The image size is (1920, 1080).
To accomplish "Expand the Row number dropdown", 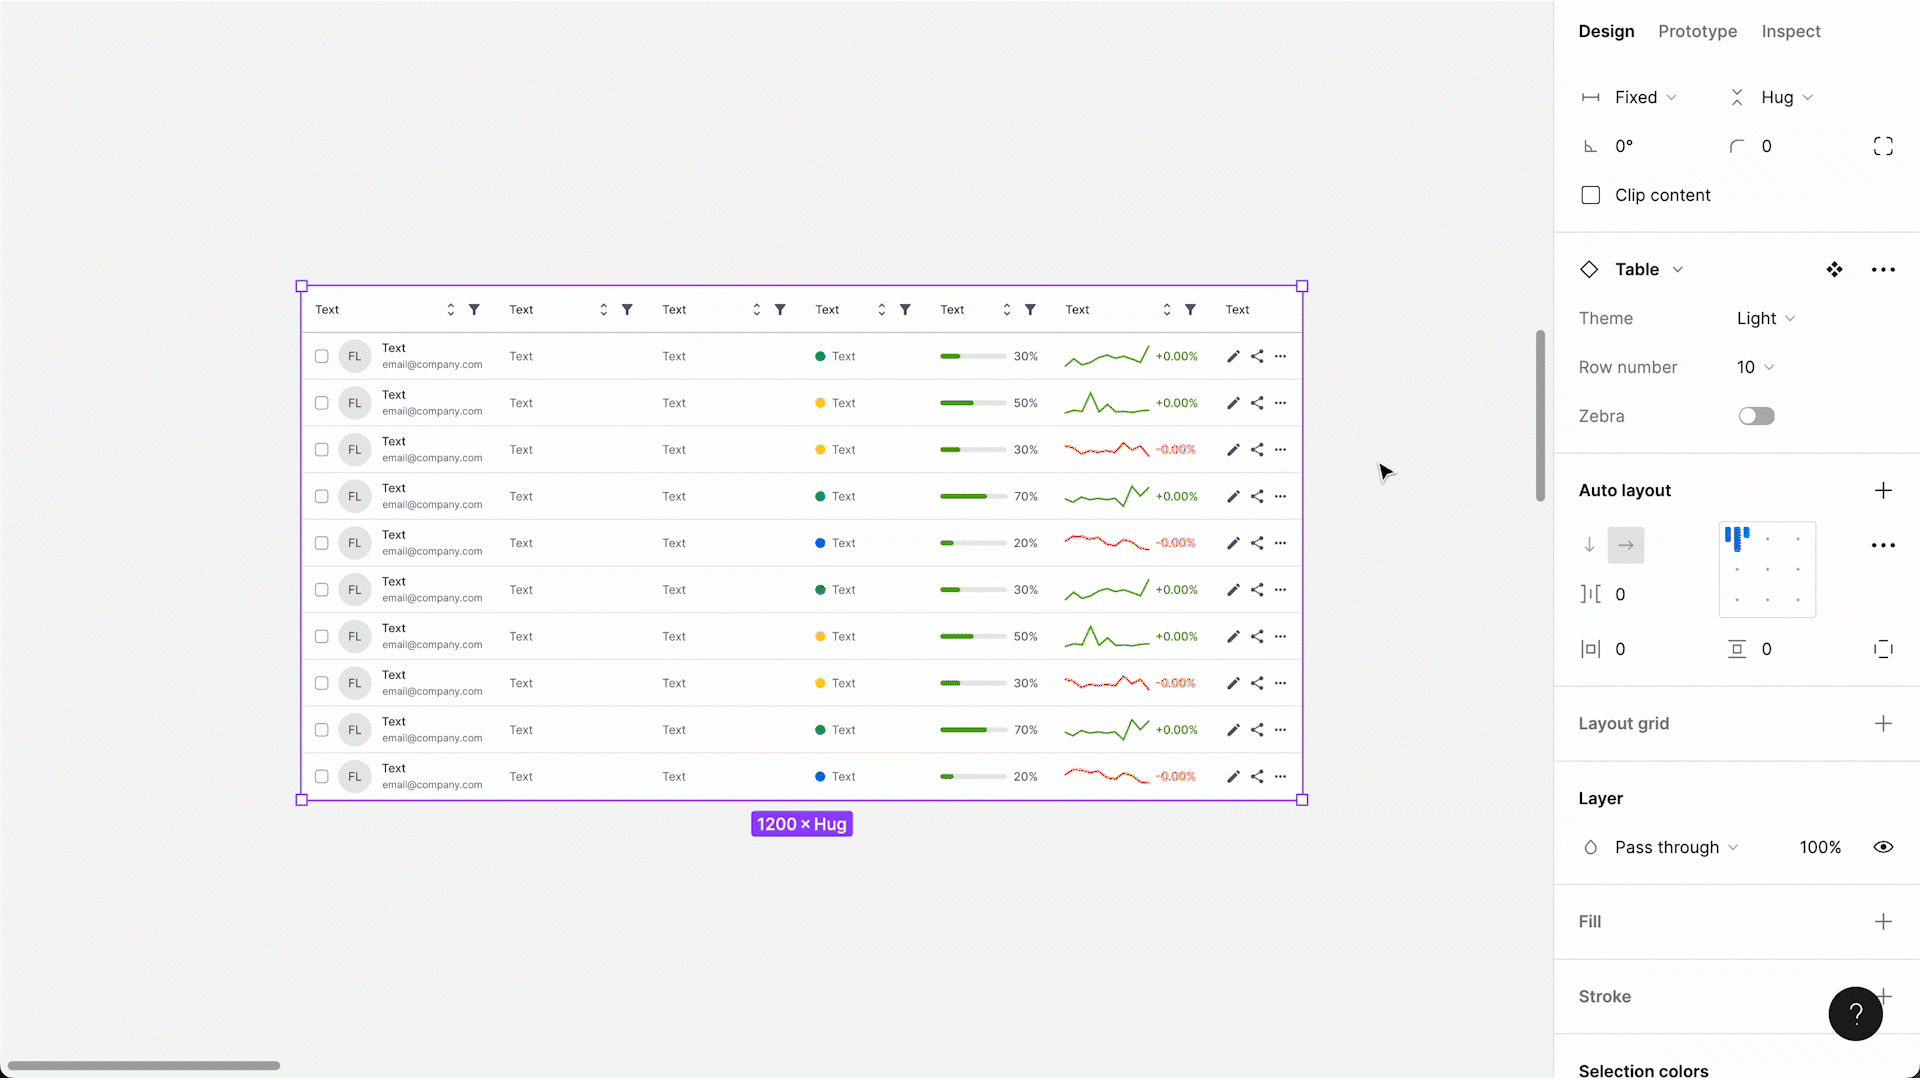I will 1755,367.
